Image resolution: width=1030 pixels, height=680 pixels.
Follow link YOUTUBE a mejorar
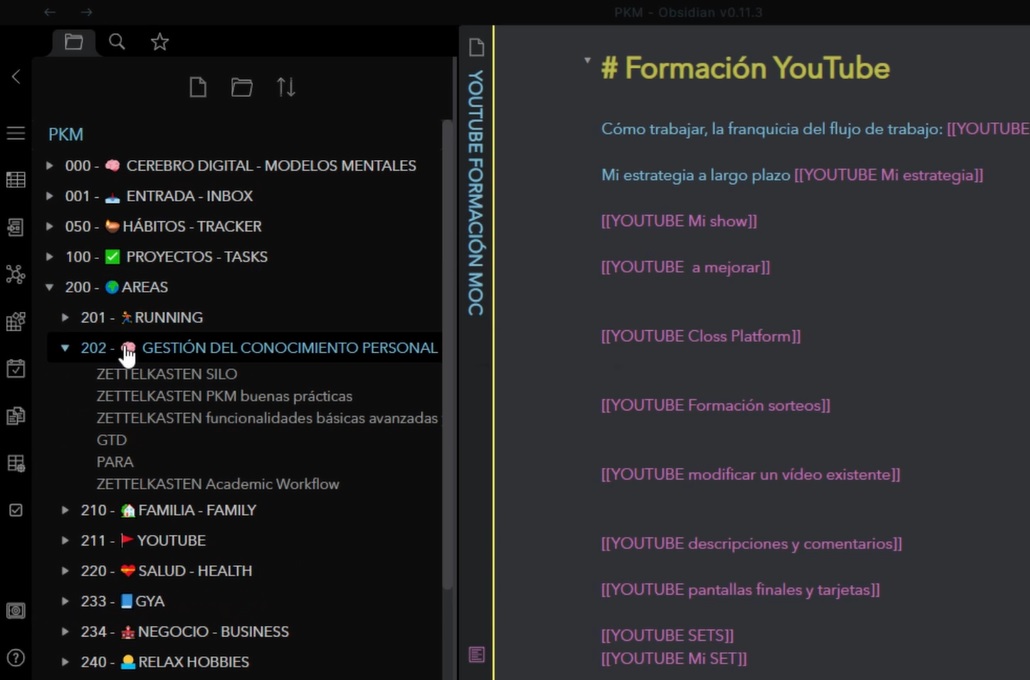click(x=686, y=267)
